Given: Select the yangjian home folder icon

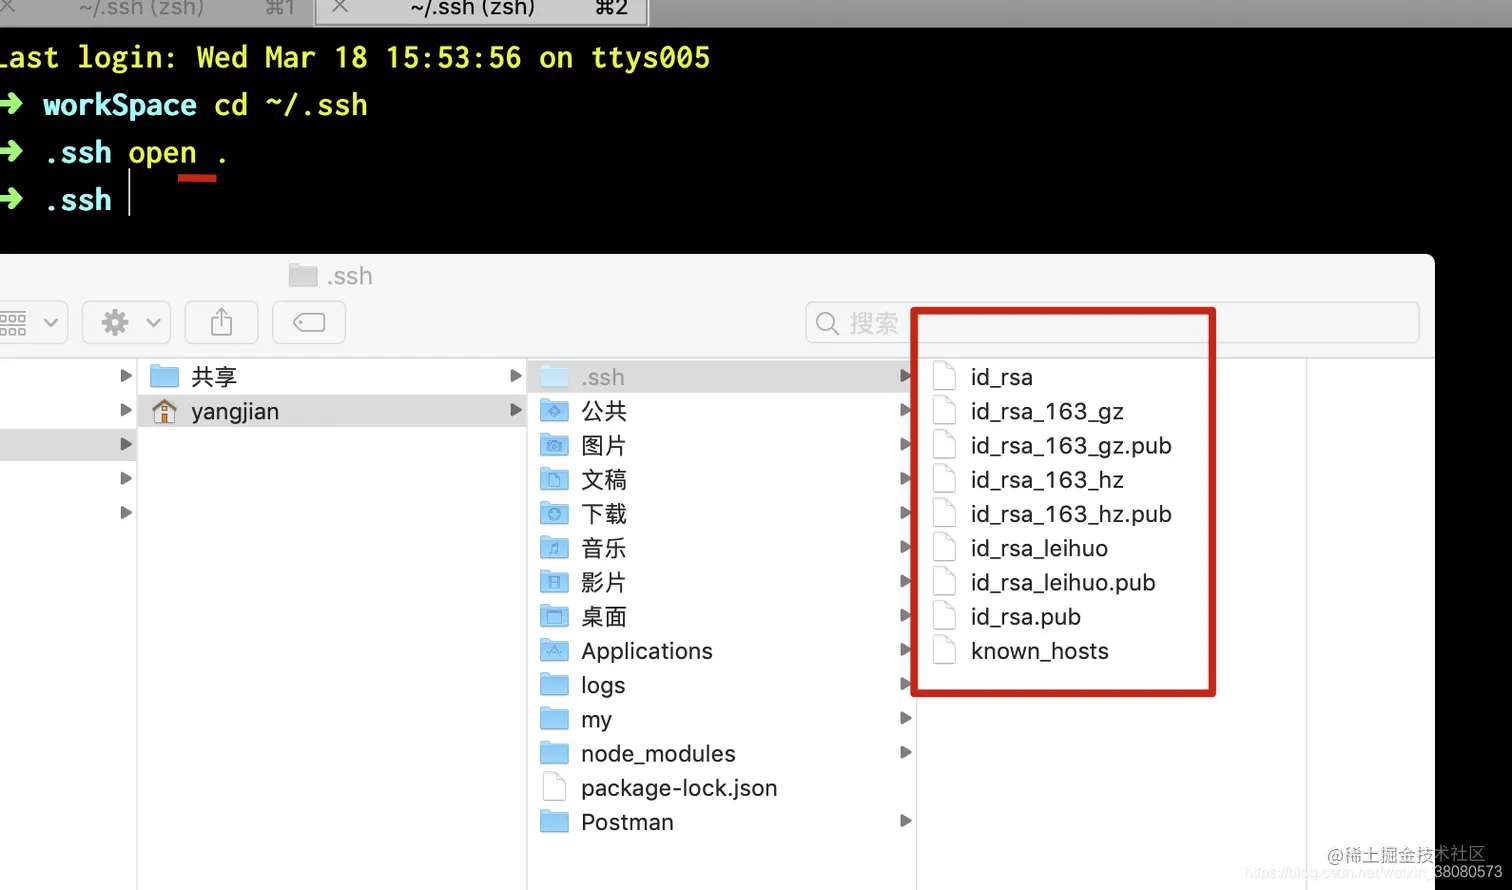Looking at the screenshot, I should (x=164, y=411).
